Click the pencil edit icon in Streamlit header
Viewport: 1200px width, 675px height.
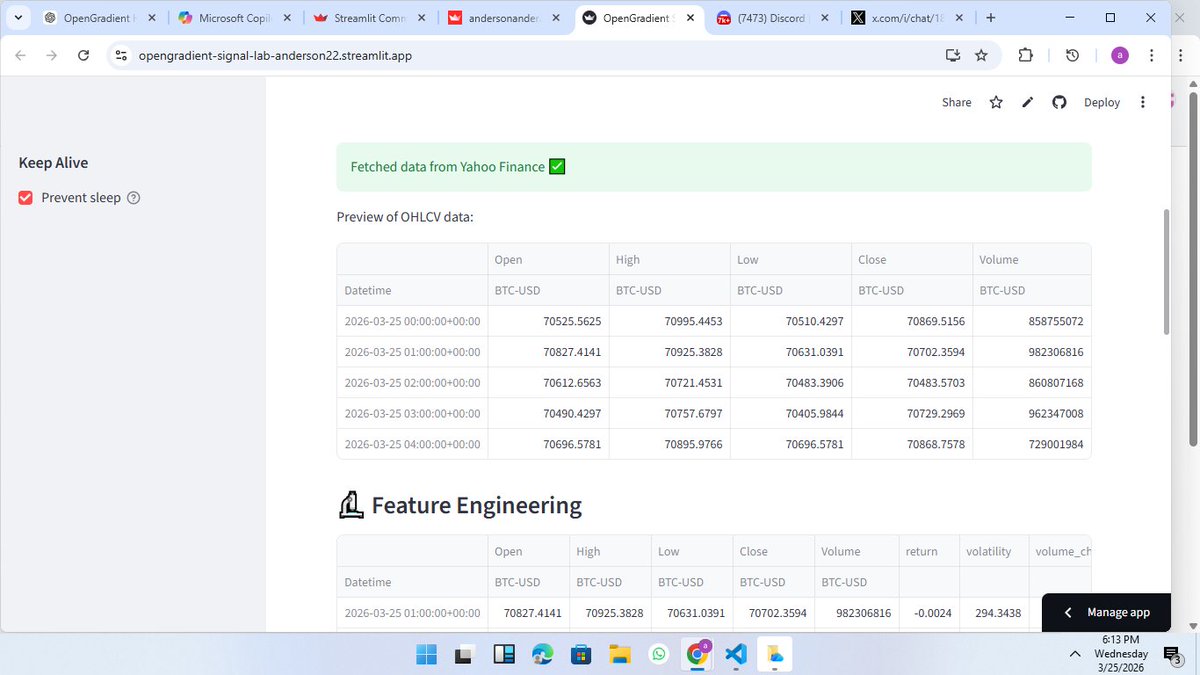coord(1027,102)
